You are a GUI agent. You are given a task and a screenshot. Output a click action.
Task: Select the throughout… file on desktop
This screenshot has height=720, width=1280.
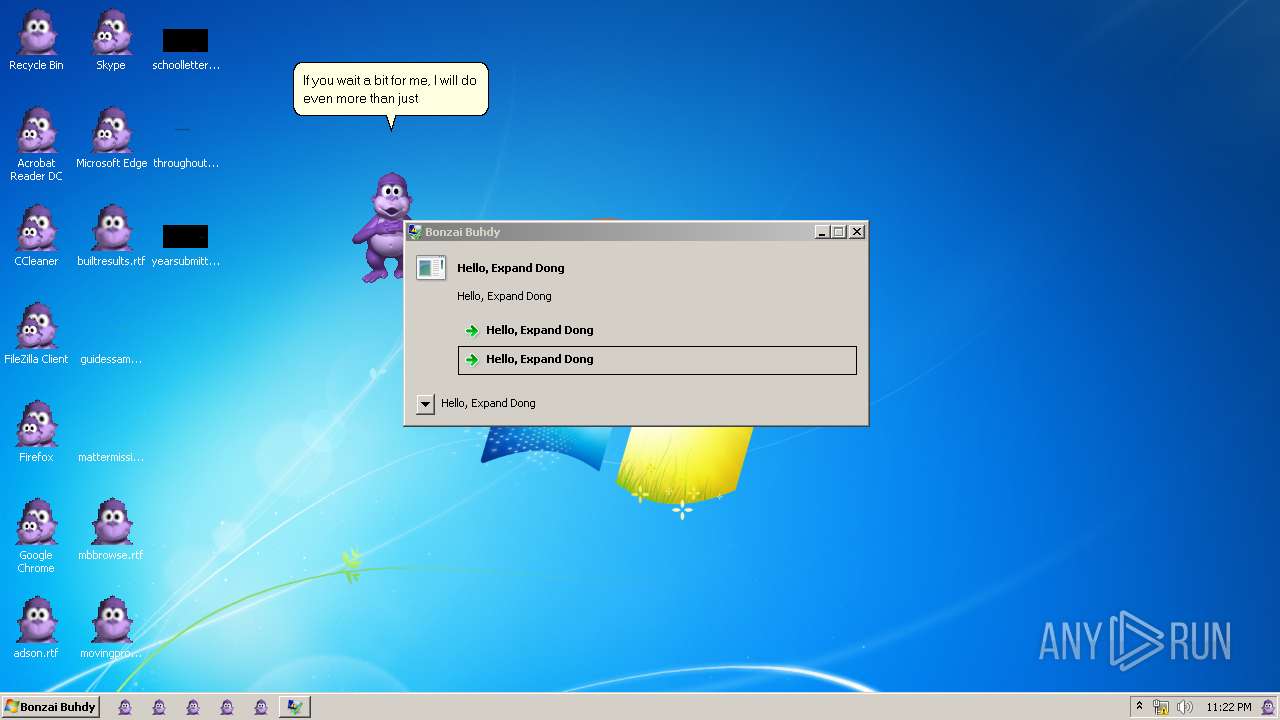(x=186, y=145)
